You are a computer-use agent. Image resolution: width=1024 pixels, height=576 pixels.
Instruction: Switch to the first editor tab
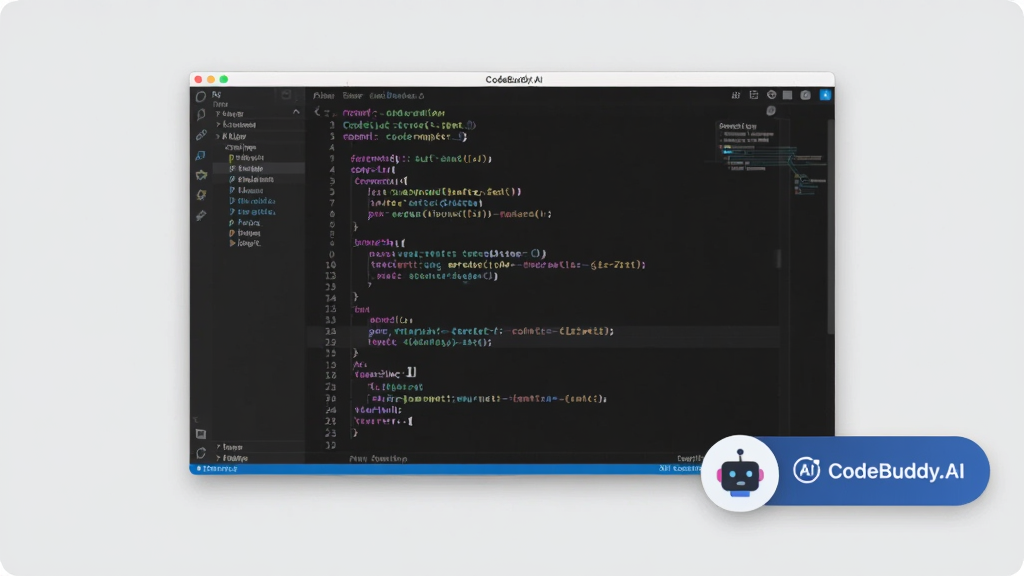point(323,95)
